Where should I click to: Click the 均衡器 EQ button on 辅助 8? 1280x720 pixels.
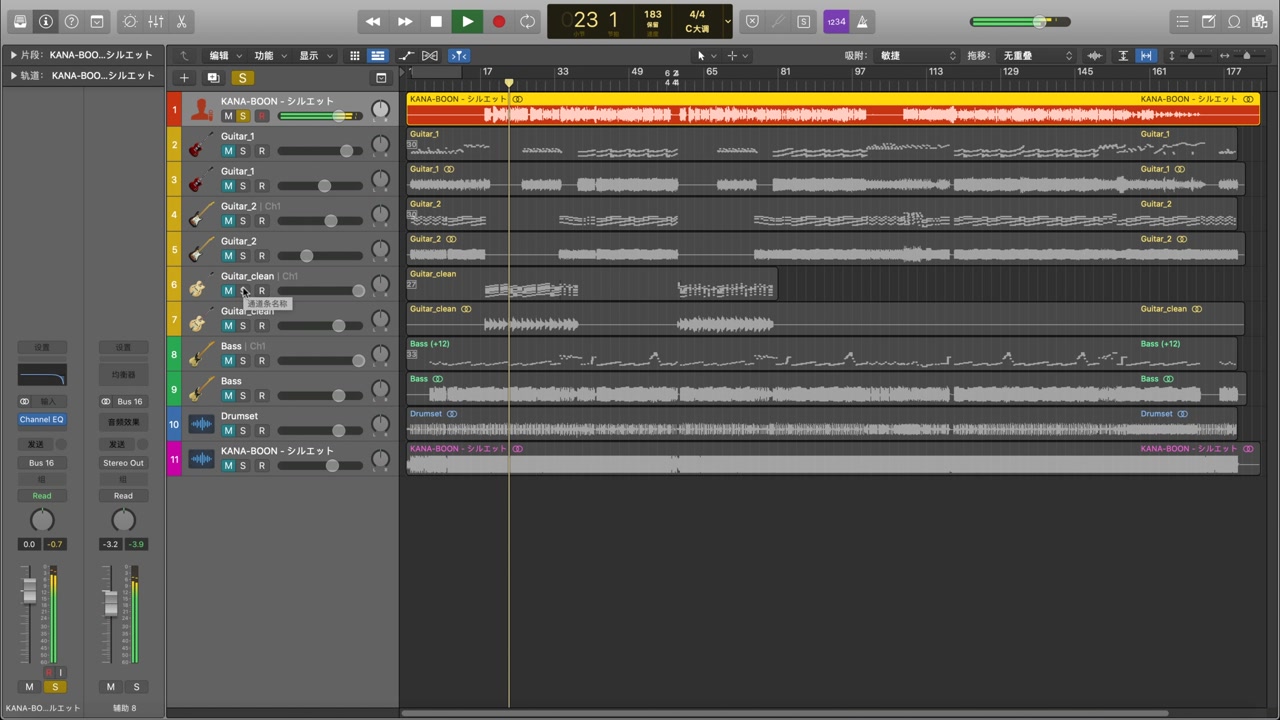pos(123,375)
